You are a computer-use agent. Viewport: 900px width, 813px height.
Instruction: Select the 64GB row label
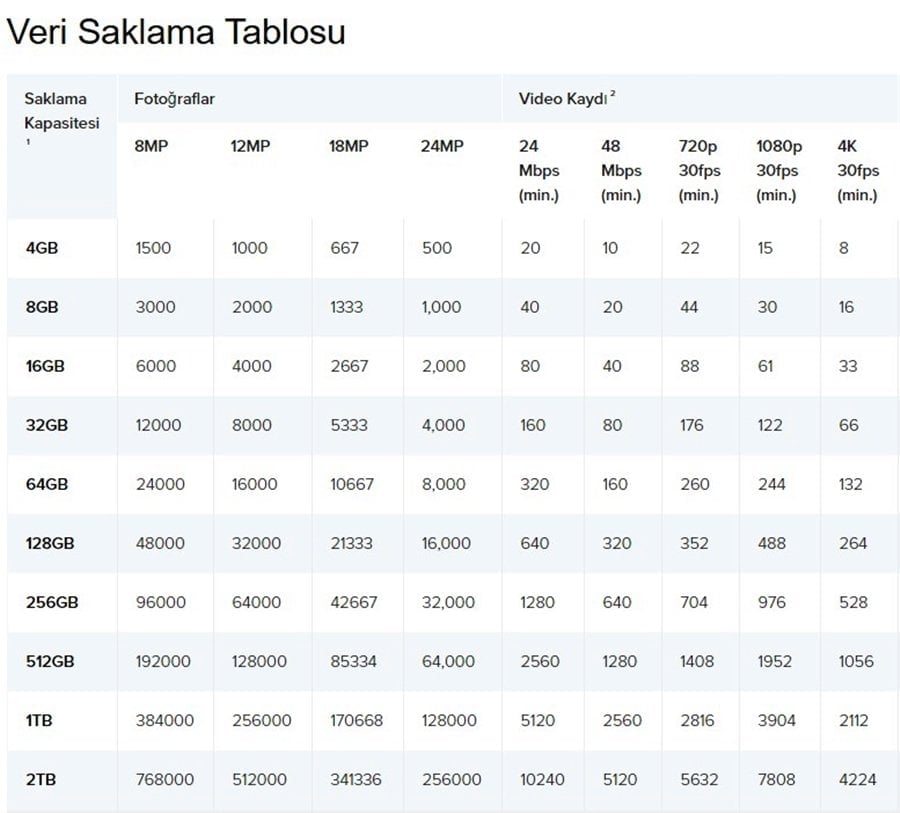pyautogui.click(x=47, y=484)
